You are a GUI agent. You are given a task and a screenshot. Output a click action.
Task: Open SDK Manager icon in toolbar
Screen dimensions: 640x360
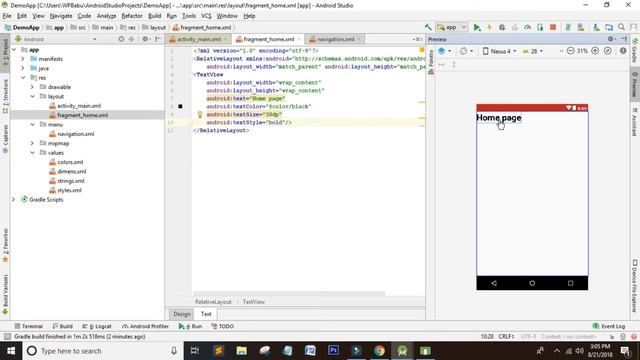[596, 27]
